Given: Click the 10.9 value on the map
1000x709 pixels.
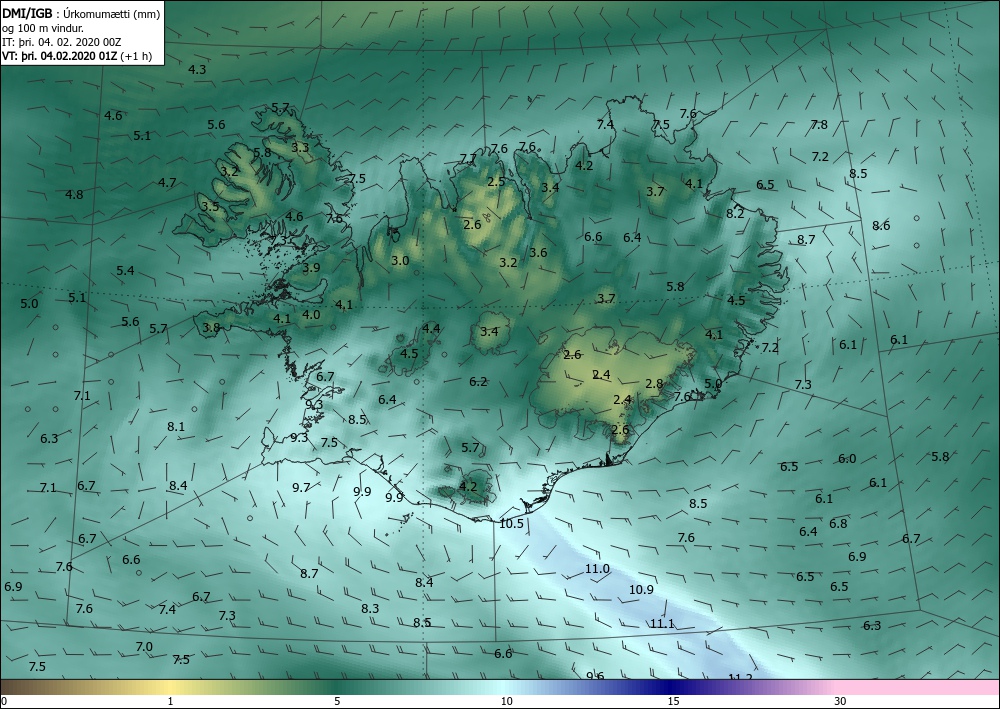Looking at the screenshot, I should coord(642,589).
